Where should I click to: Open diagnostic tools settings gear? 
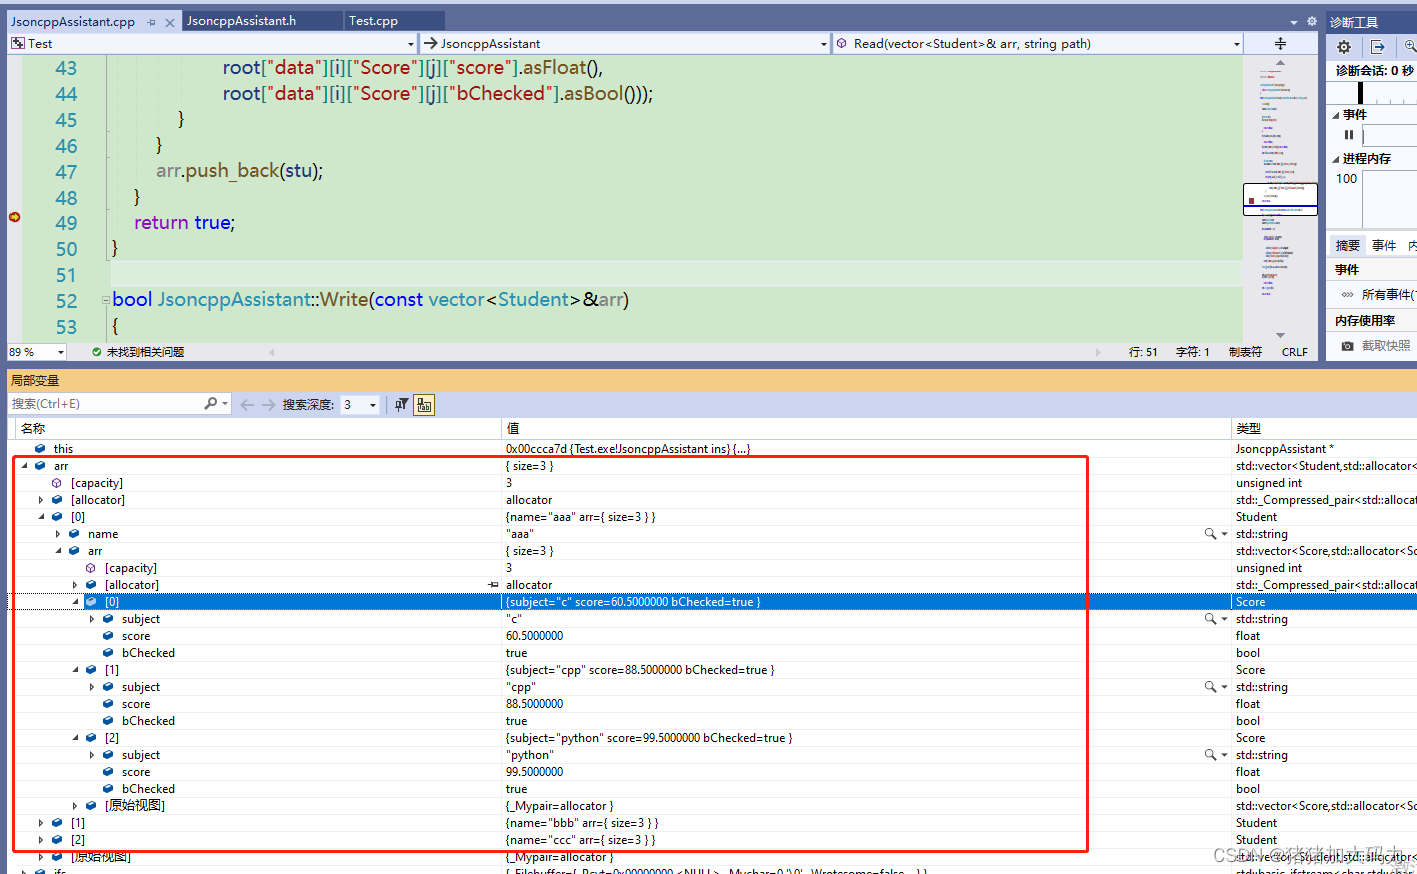point(1344,47)
